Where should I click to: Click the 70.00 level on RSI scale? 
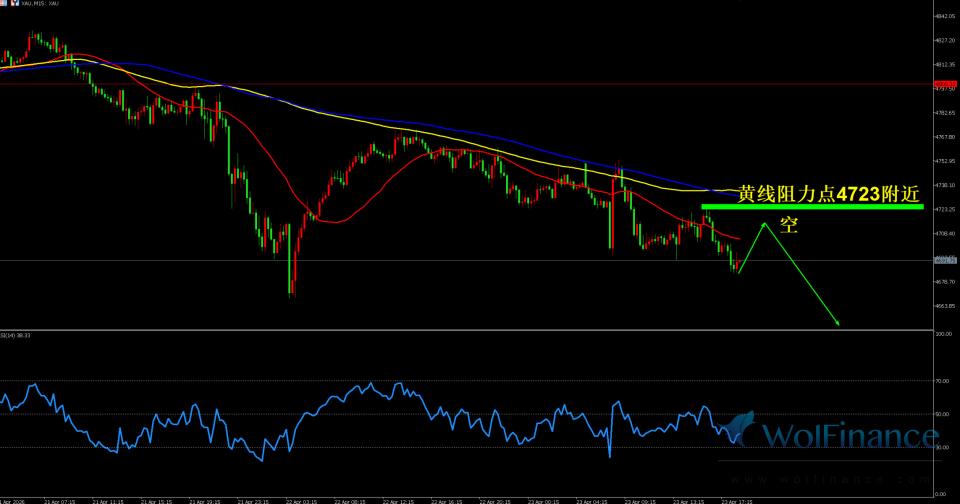(x=942, y=381)
